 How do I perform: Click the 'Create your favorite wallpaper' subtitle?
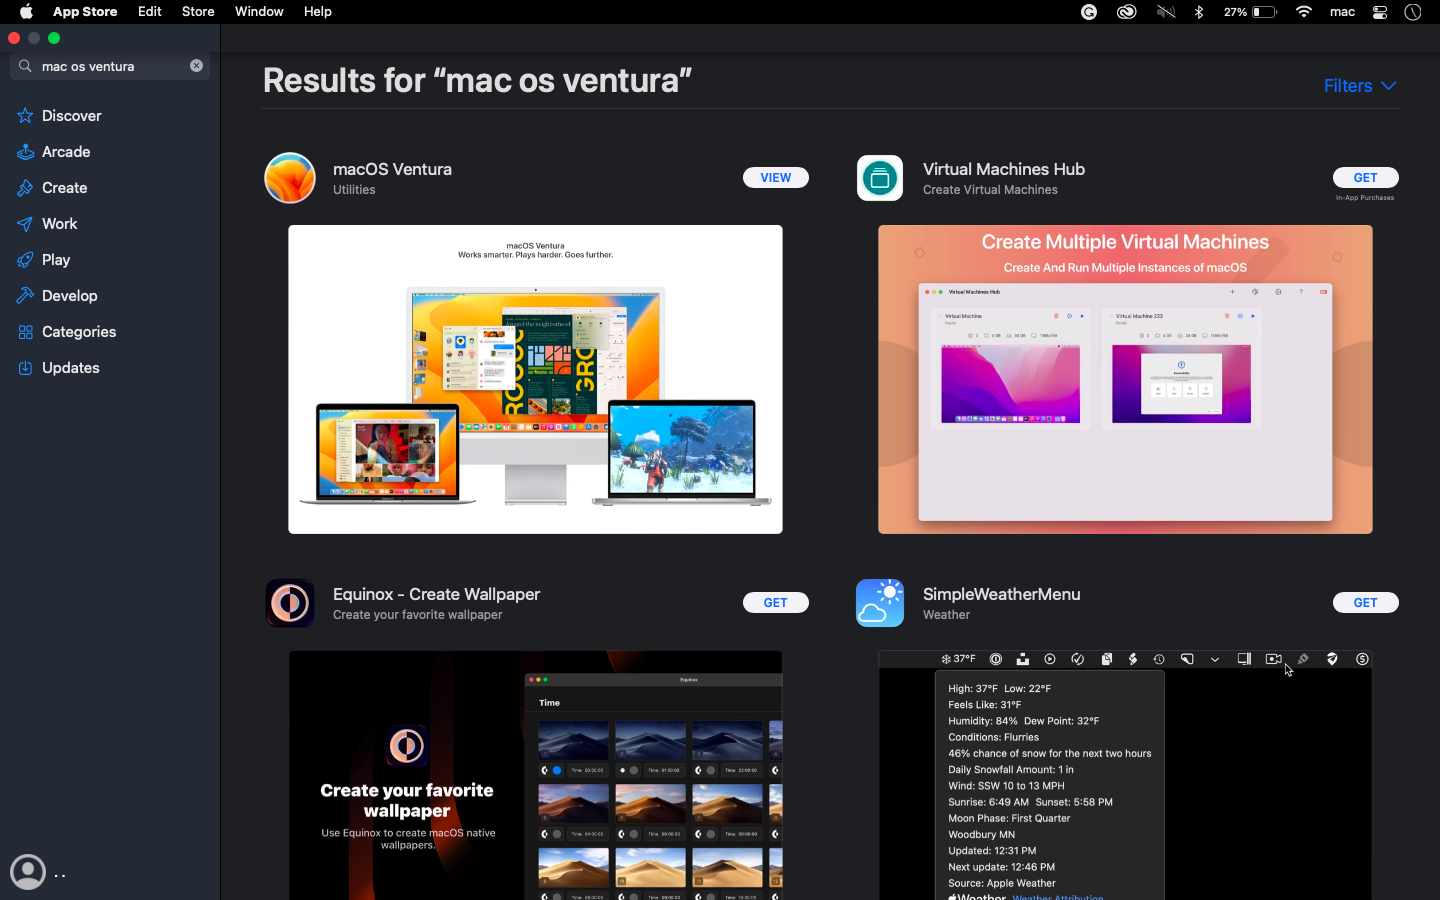pos(417,615)
